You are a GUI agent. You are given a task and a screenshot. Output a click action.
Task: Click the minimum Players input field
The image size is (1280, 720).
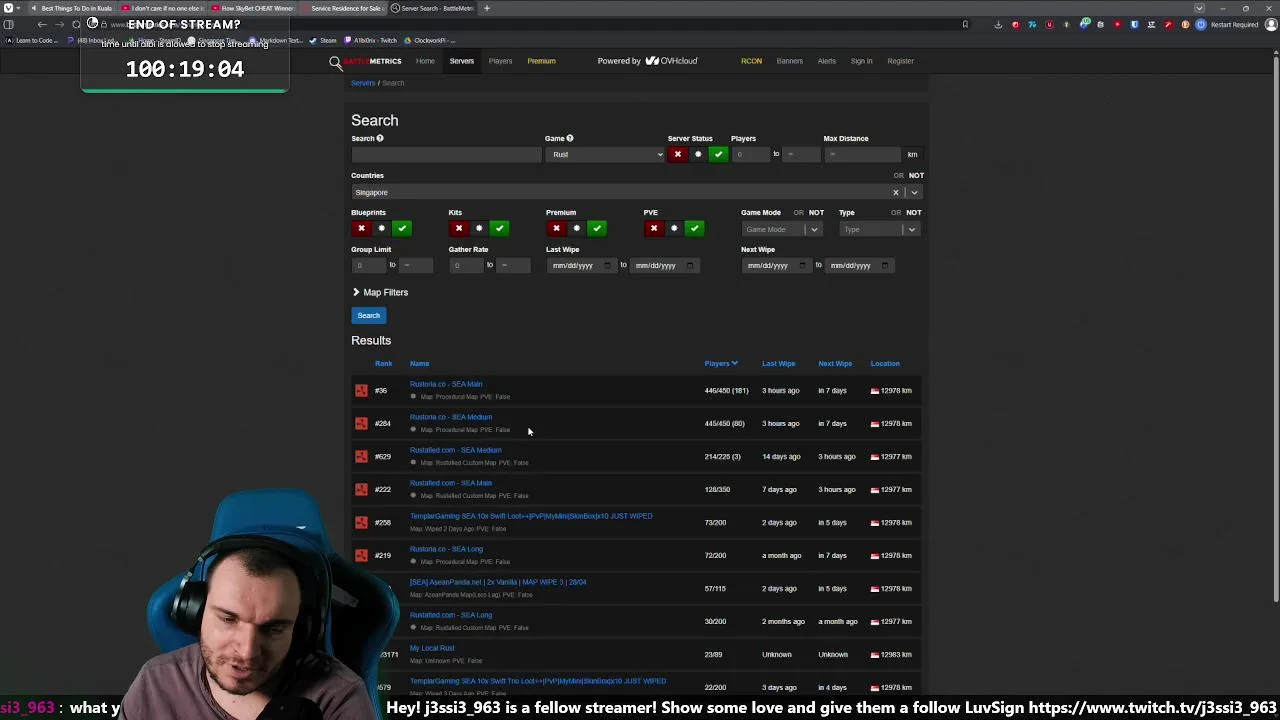tap(751, 154)
